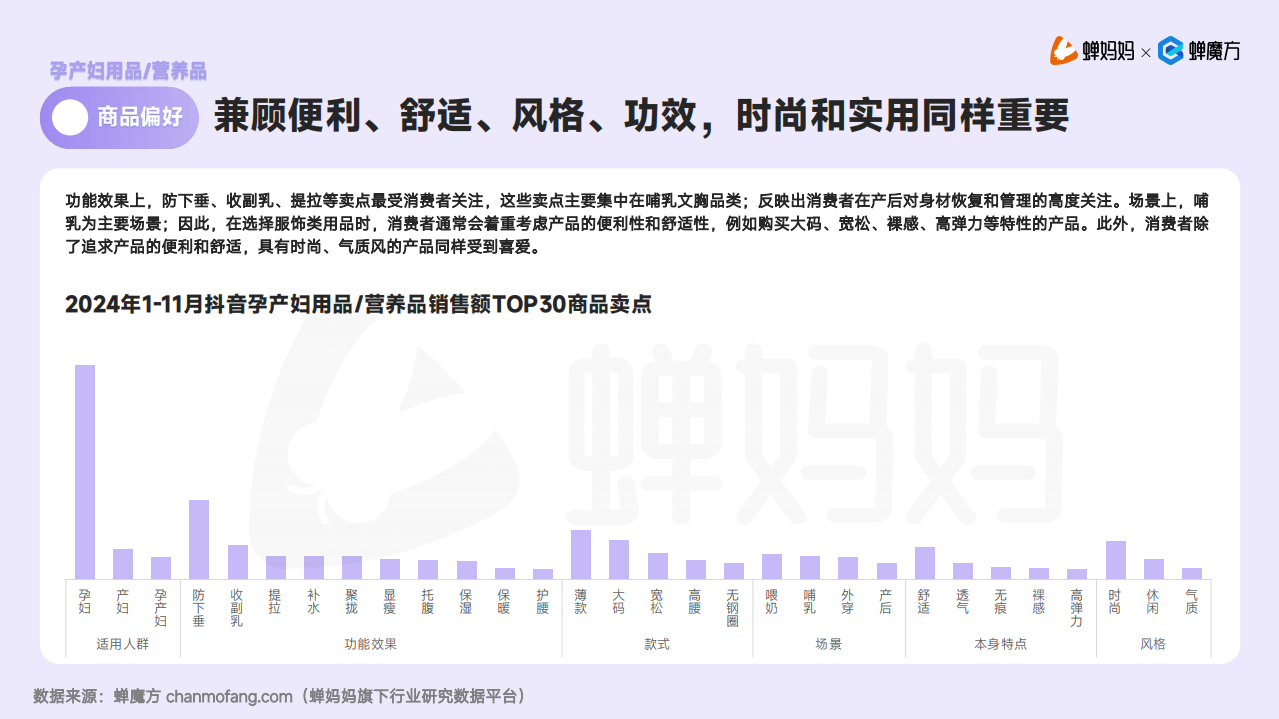Select the 本身特点 category group label
Screen dimensions: 1279x719
click(x=1000, y=644)
